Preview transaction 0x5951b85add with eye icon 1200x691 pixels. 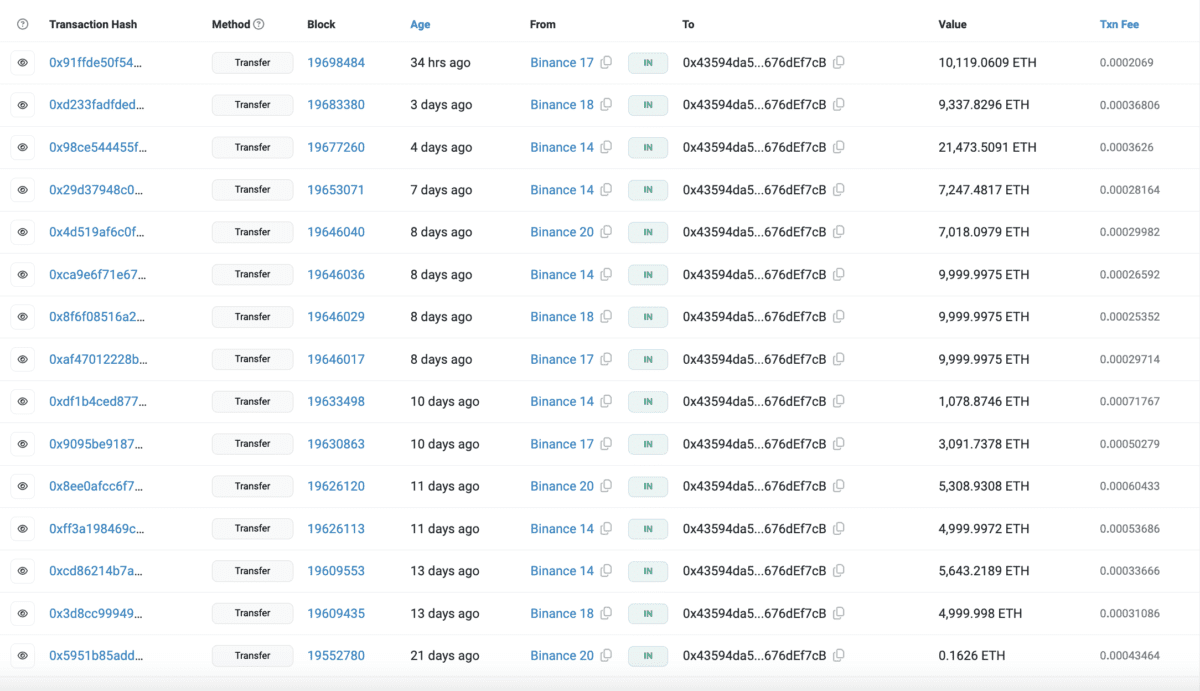click(22, 656)
